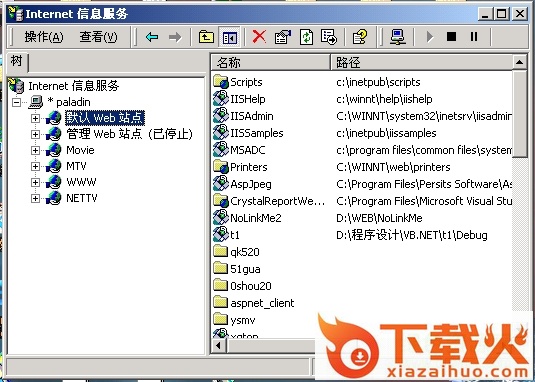
Task: Select the qk520 folder icon
Action: point(220,252)
